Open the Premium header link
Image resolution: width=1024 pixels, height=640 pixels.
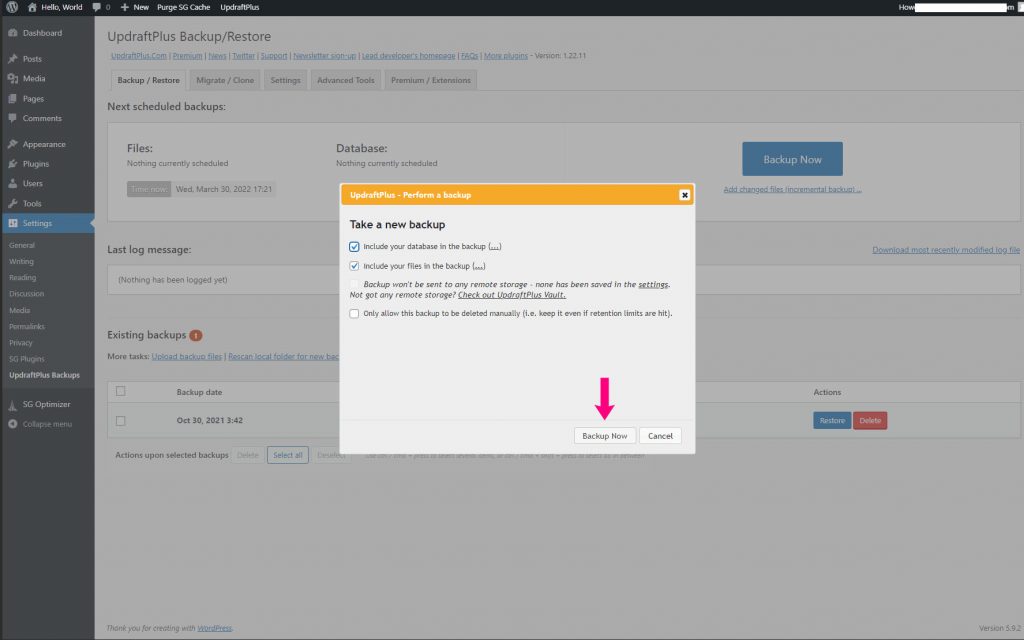187,56
